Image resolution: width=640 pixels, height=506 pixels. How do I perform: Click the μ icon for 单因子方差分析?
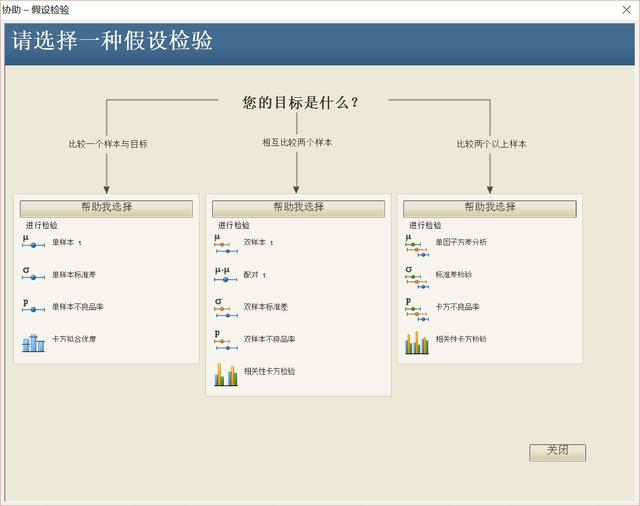click(417, 246)
